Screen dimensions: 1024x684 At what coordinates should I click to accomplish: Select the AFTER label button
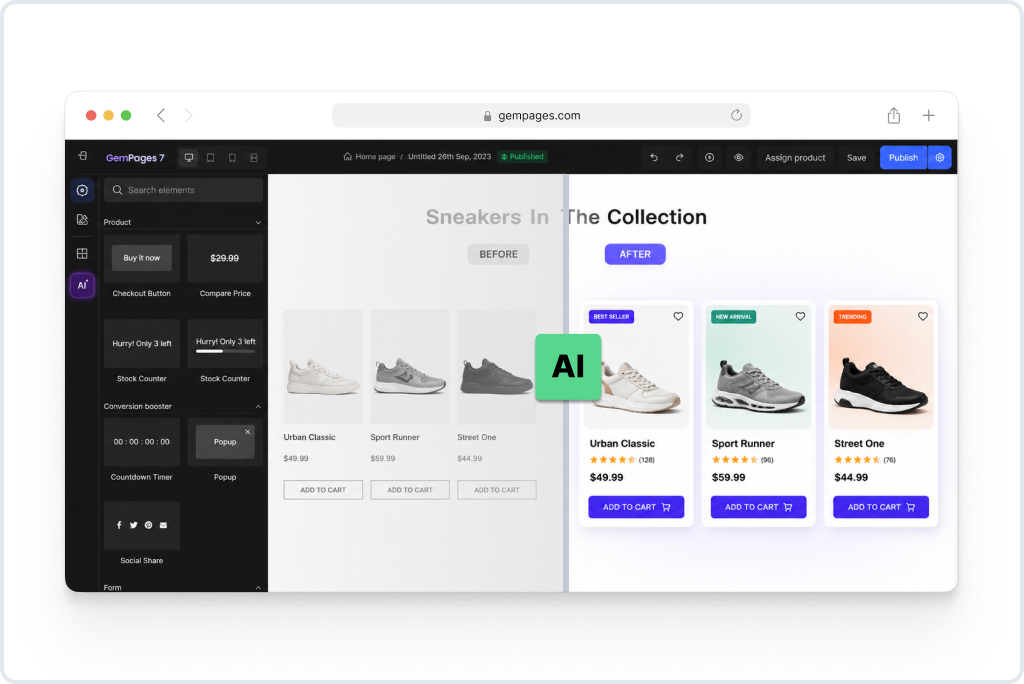(635, 254)
